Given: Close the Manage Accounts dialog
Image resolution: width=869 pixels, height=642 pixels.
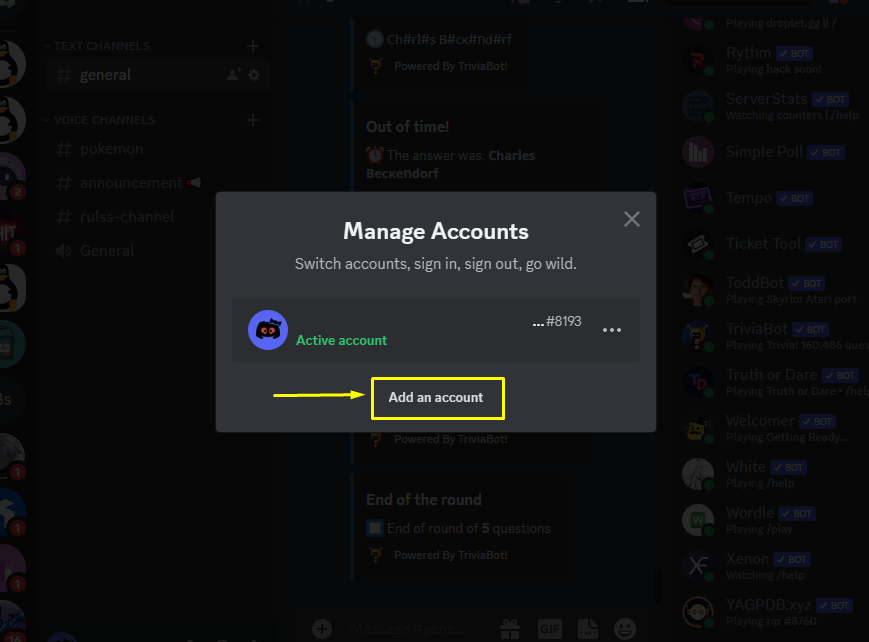Looking at the screenshot, I should tap(631, 219).
